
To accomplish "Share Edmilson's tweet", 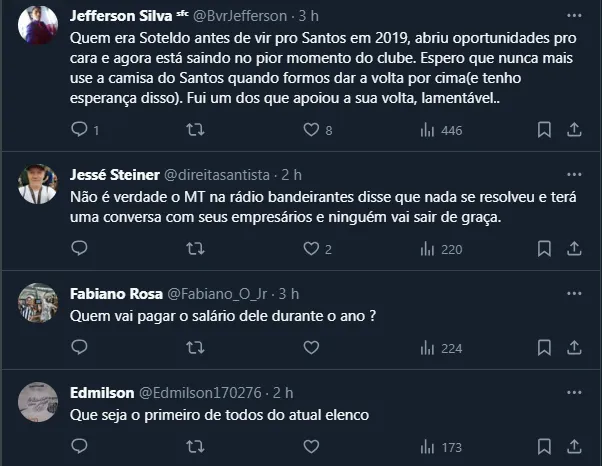I will coord(574,447).
